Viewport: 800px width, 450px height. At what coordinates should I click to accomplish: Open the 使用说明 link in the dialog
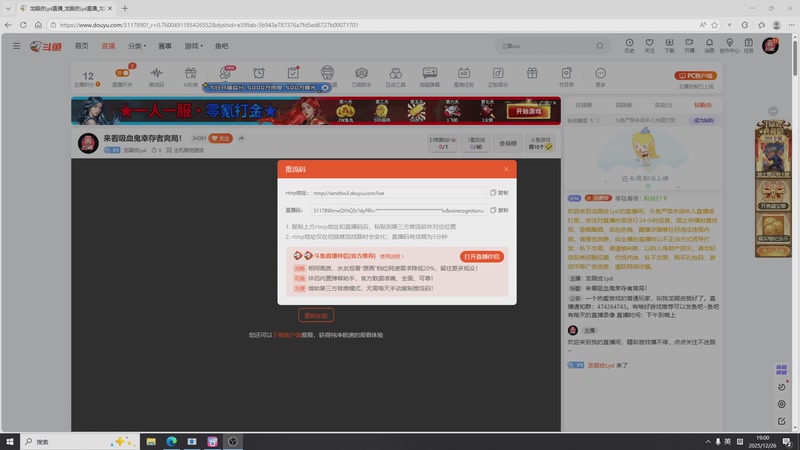coord(391,257)
